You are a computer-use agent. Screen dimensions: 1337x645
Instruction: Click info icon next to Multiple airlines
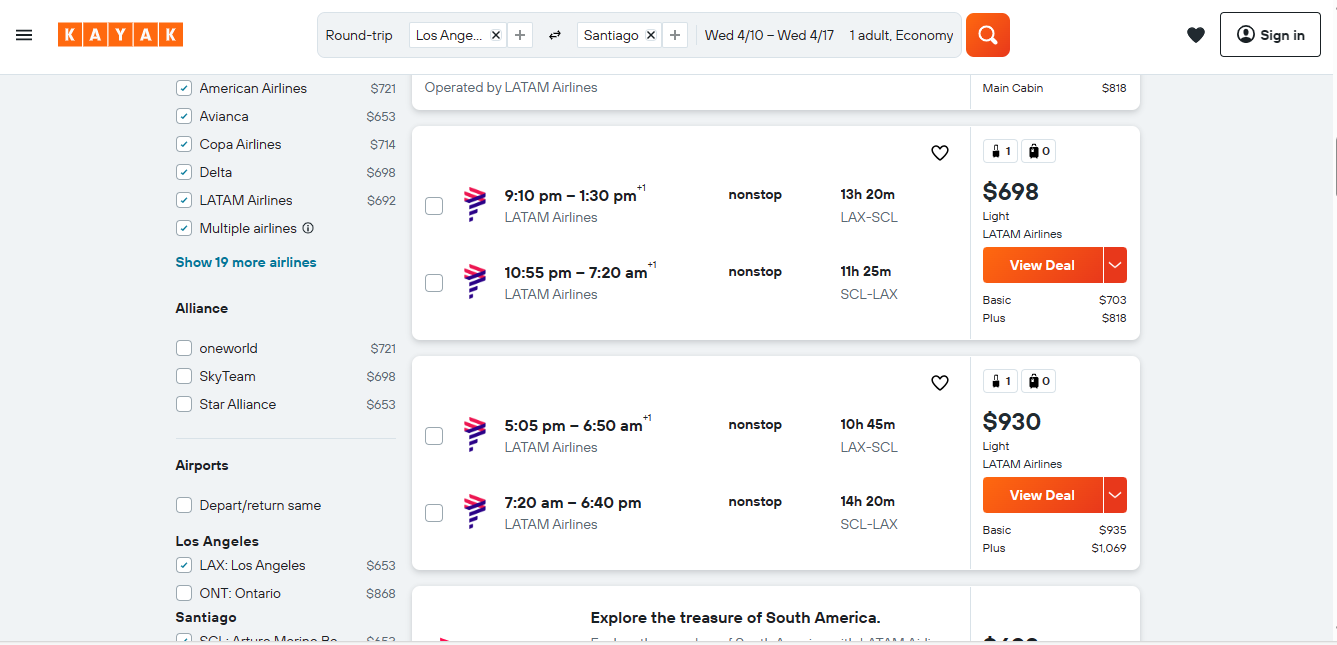pyautogui.click(x=308, y=228)
